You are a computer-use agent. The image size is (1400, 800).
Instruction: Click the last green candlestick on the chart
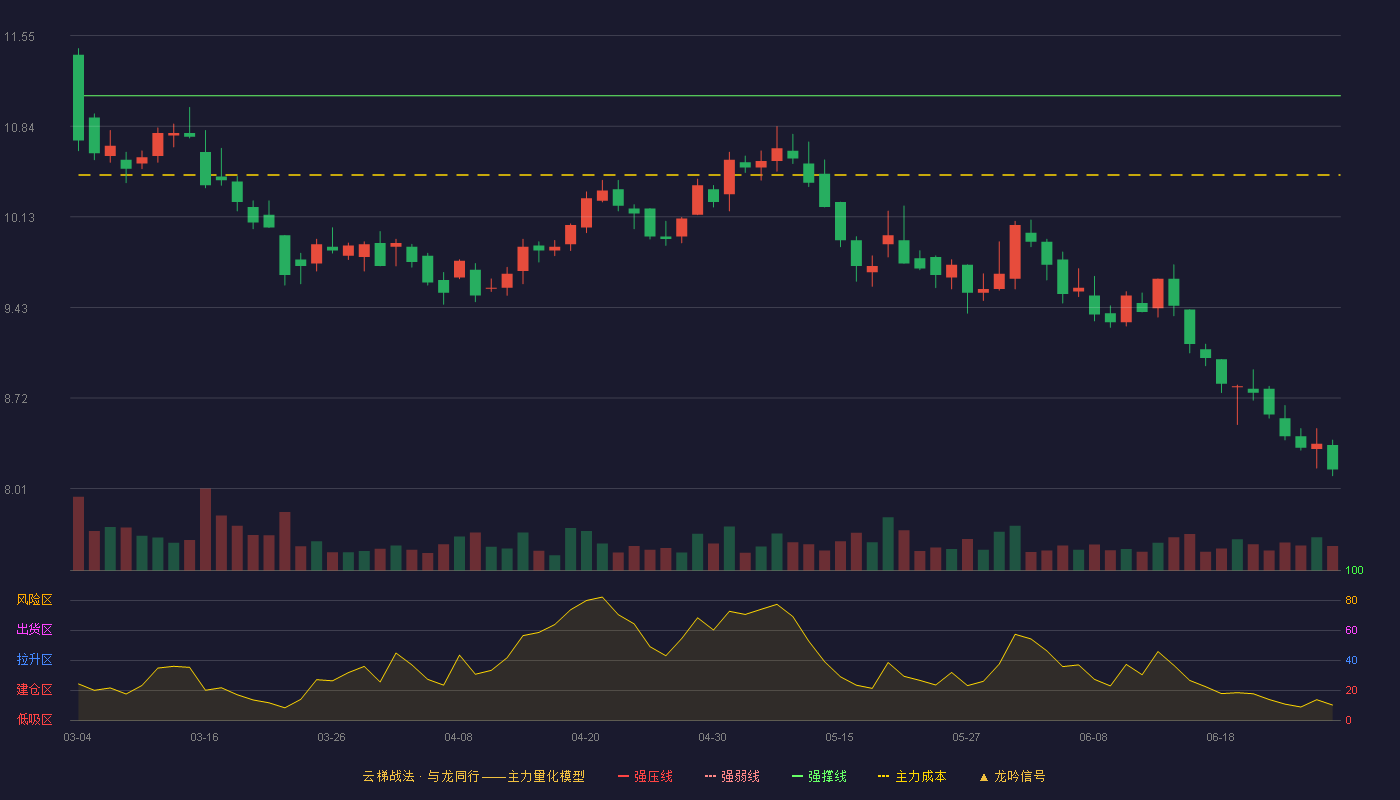1332,457
